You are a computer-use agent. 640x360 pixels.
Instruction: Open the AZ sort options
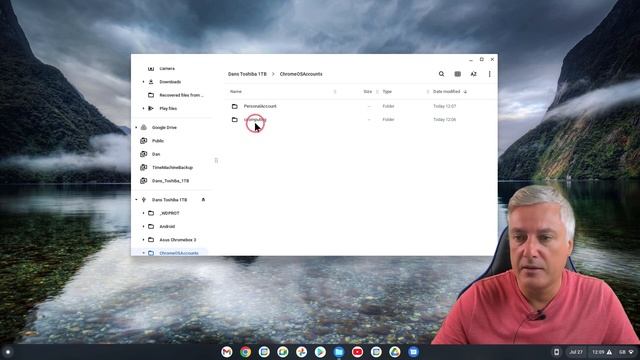coord(473,74)
